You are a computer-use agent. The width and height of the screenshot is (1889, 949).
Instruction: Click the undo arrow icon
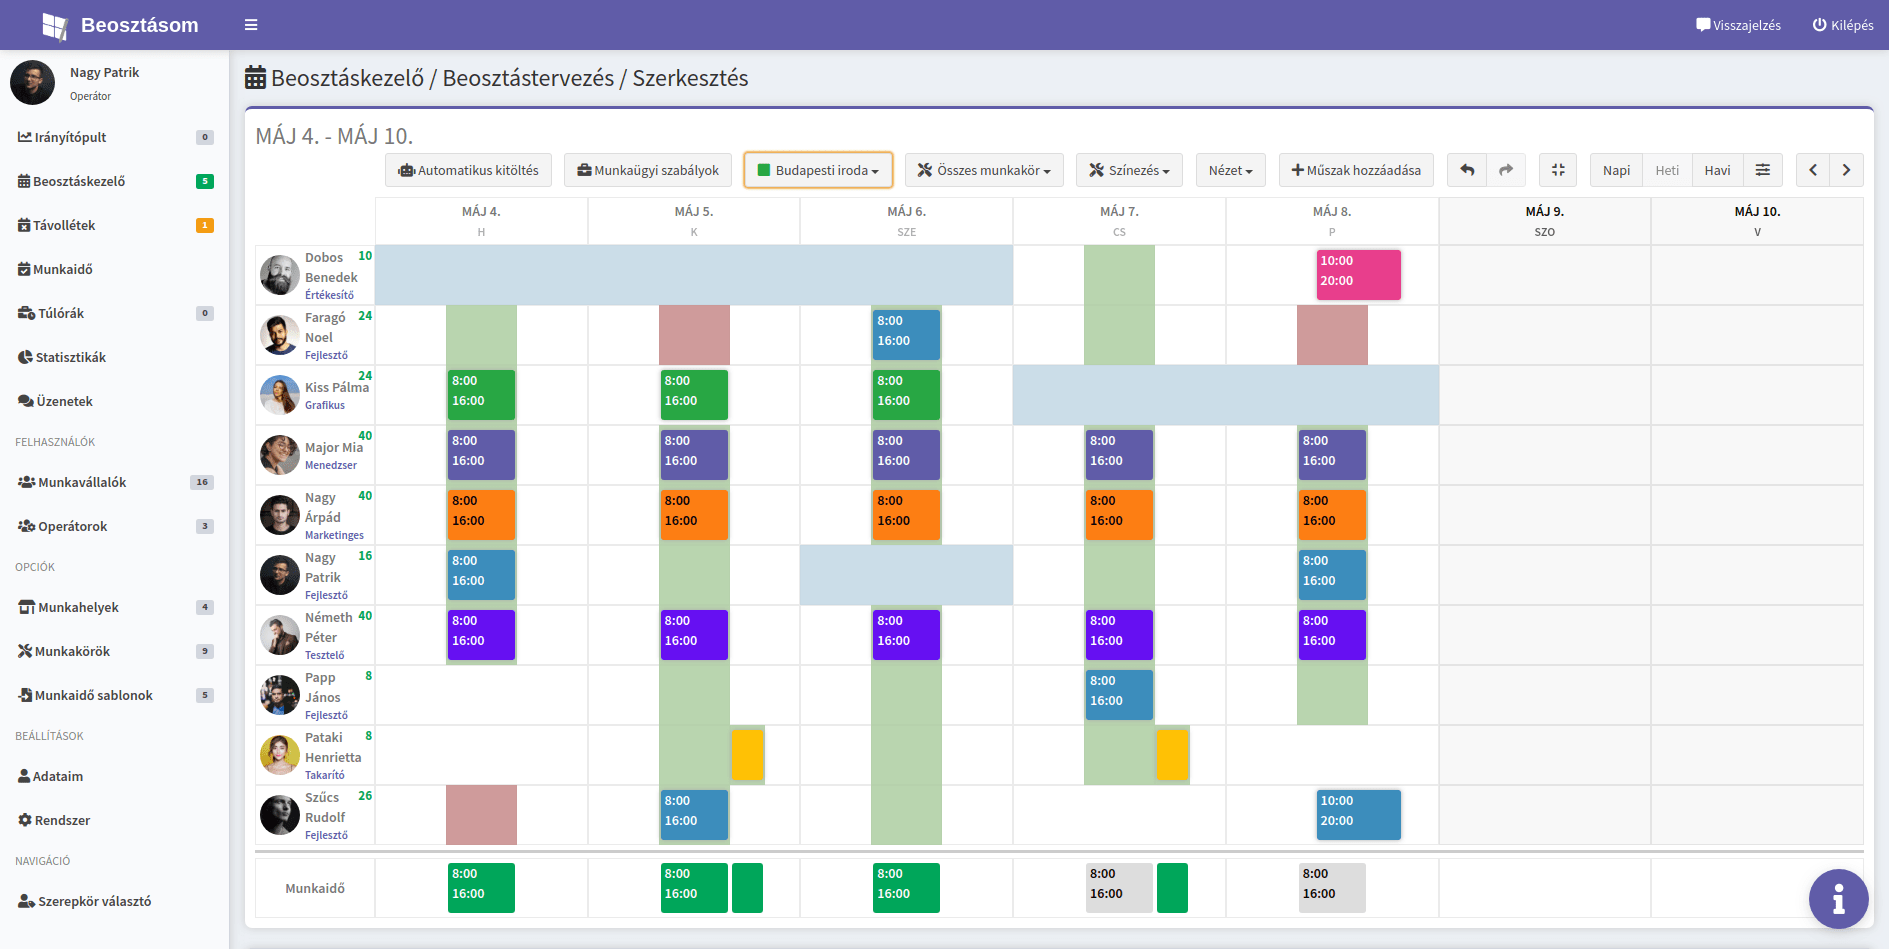tap(1467, 170)
